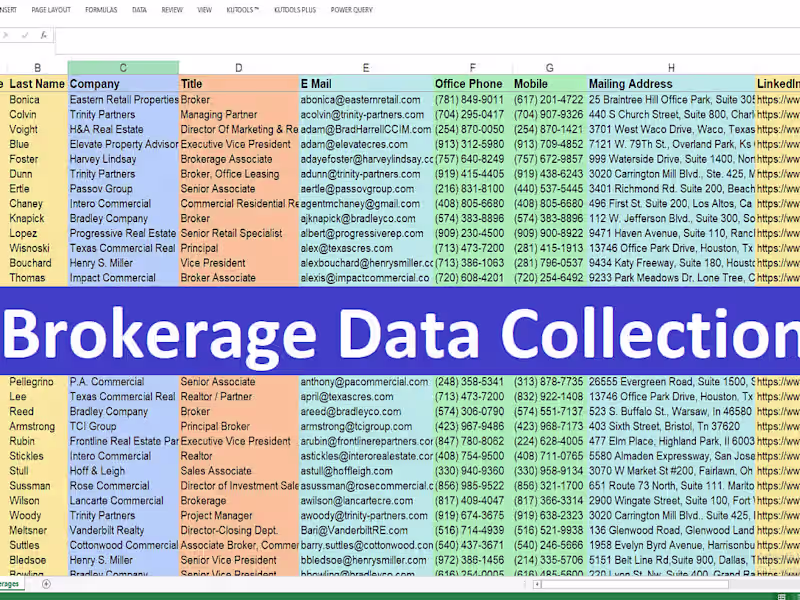Switch to the PAGE LAYOUT tab
The width and height of the screenshot is (800, 600).
click(x=50, y=10)
